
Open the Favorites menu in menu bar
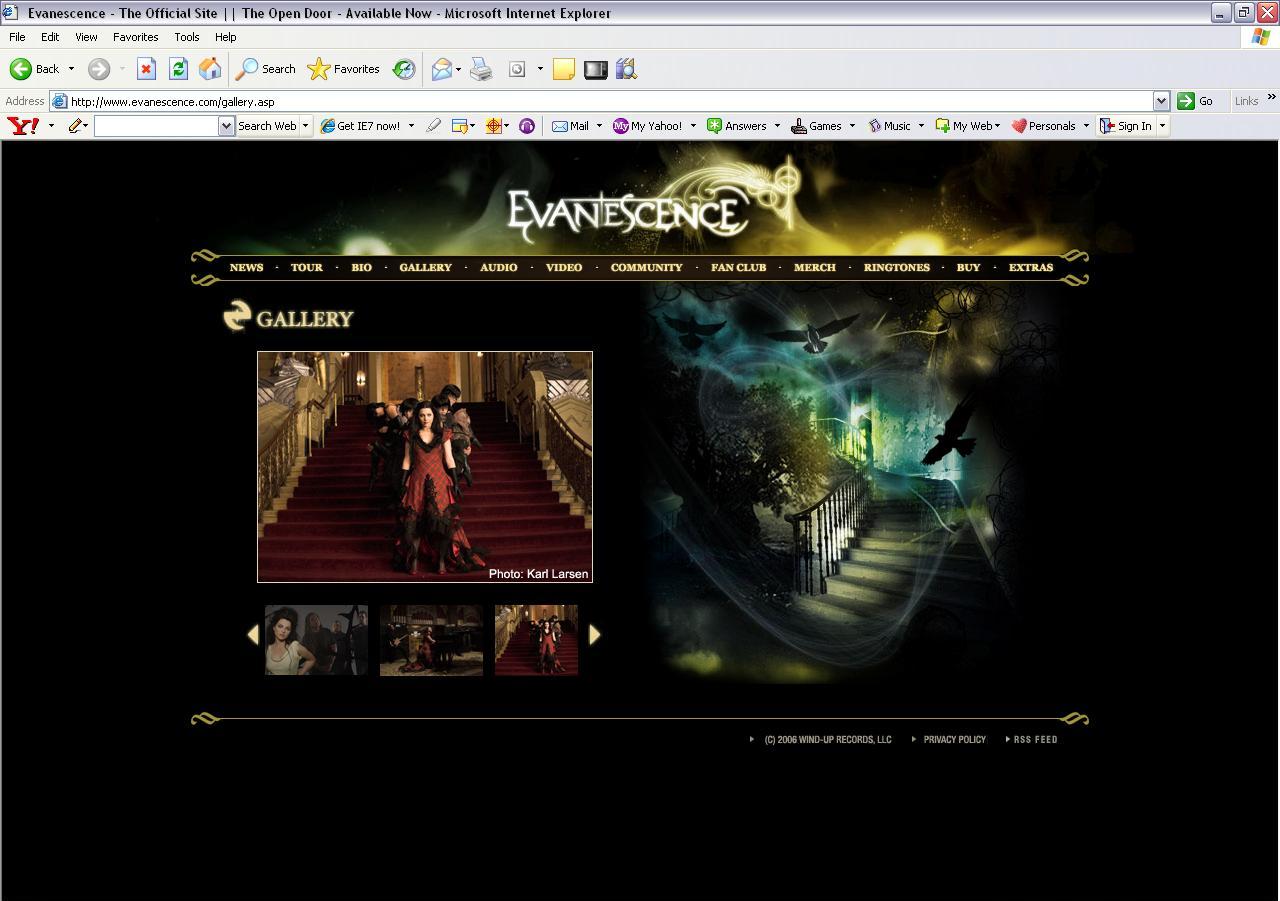tap(135, 37)
